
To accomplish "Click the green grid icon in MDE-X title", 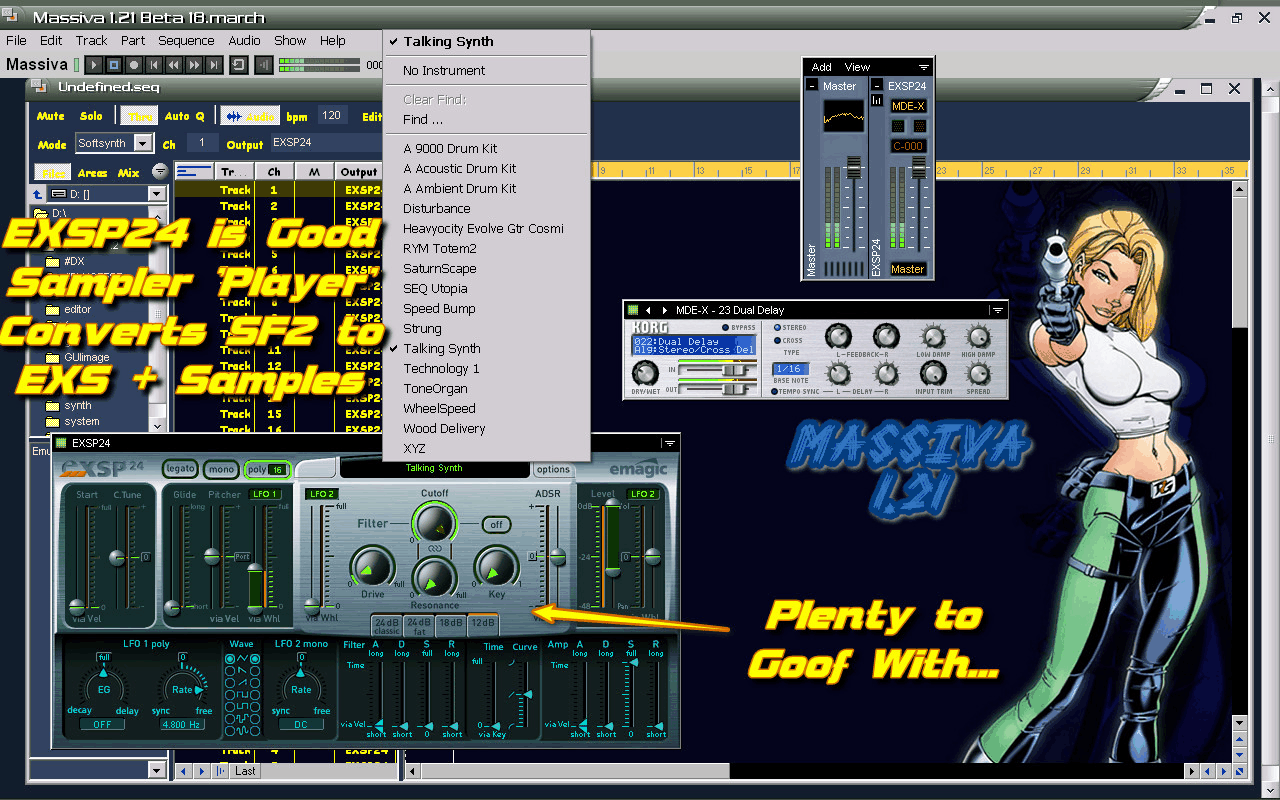I will point(633,310).
